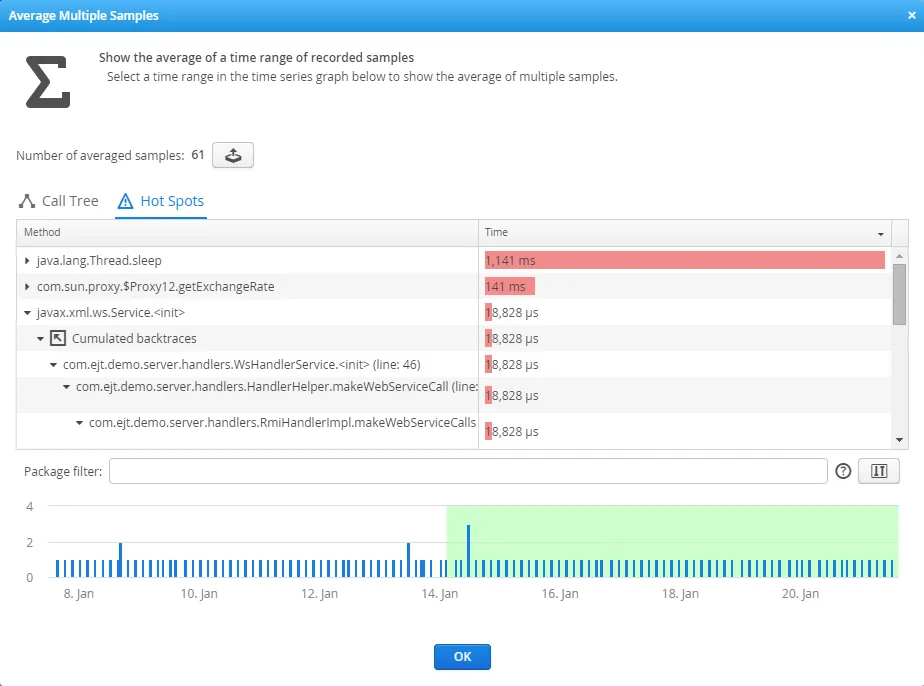Close the Average Multiple Samples dialog
This screenshot has width=924, height=686.
pos(911,14)
